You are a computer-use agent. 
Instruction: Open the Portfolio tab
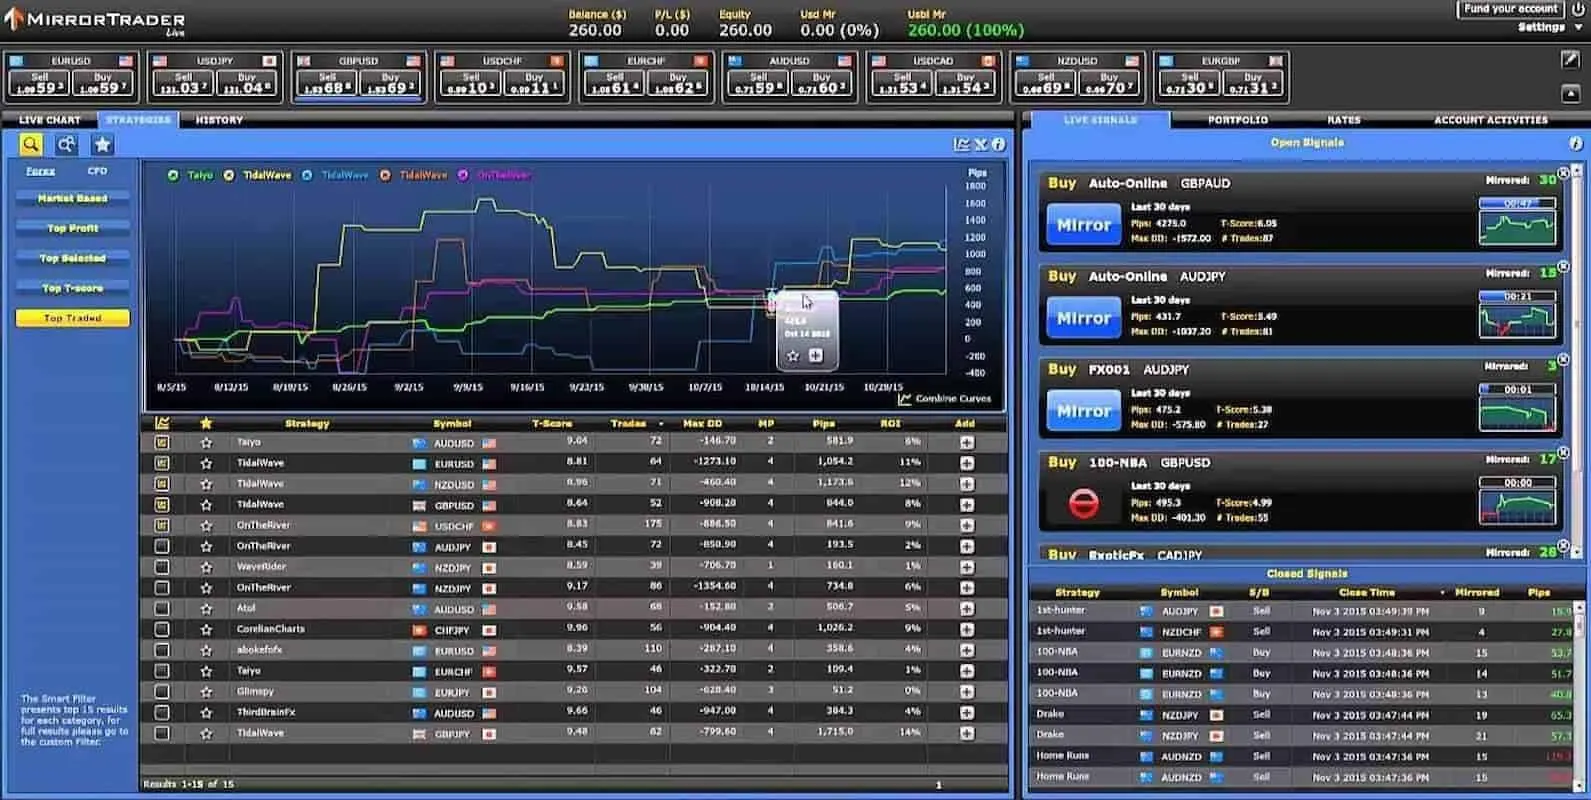click(1237, 120)
